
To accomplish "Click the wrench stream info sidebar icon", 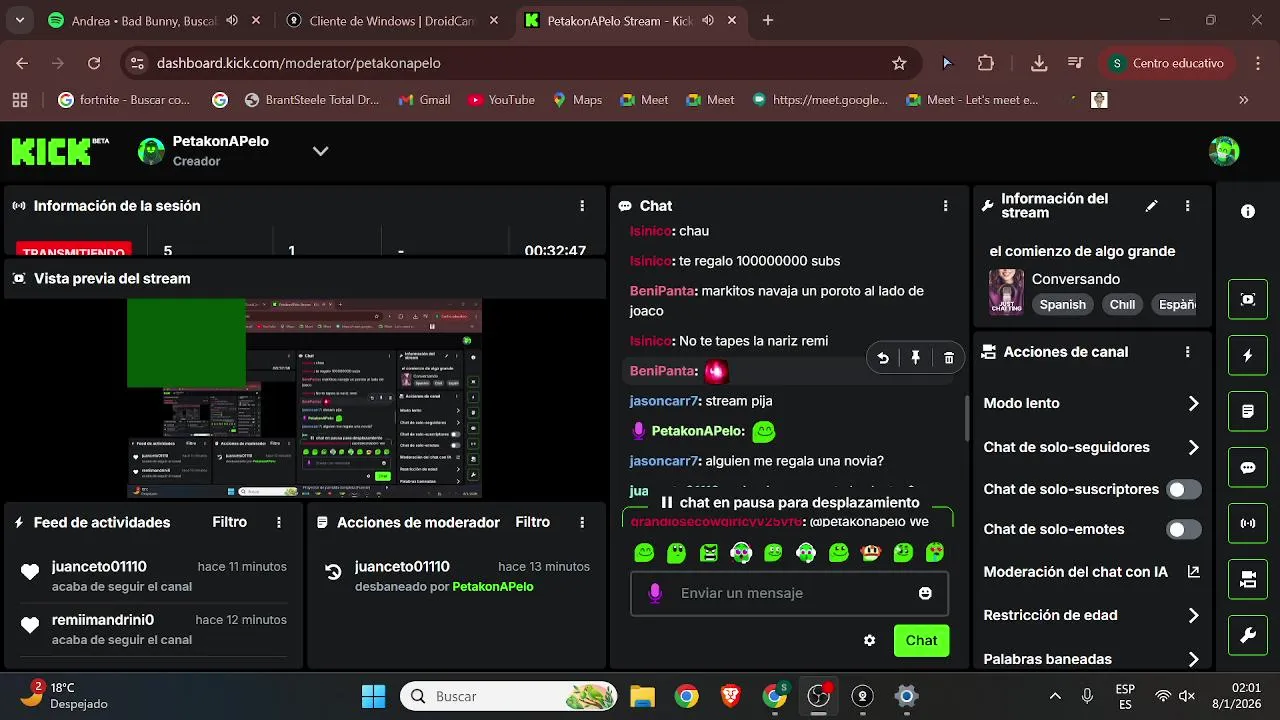I will coord(1247,635).
